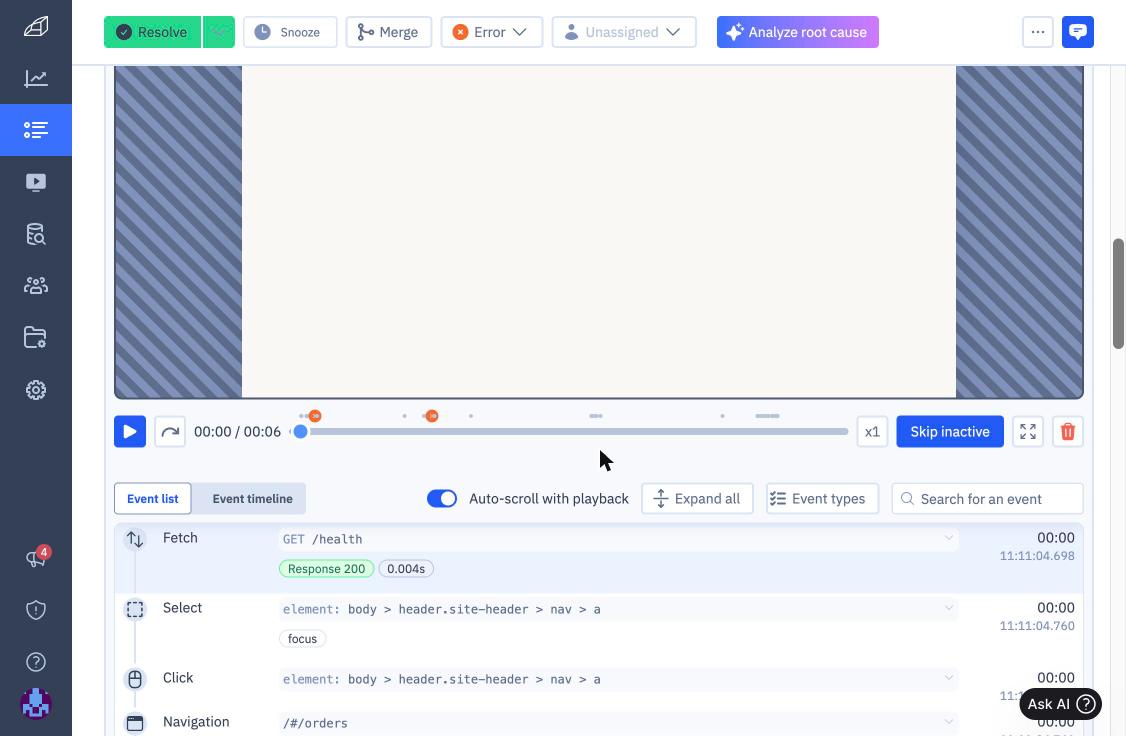This screenshot has height=736, width=1126.
Task: Open the more options ellipsis menu
Action: coord(1038,32)
